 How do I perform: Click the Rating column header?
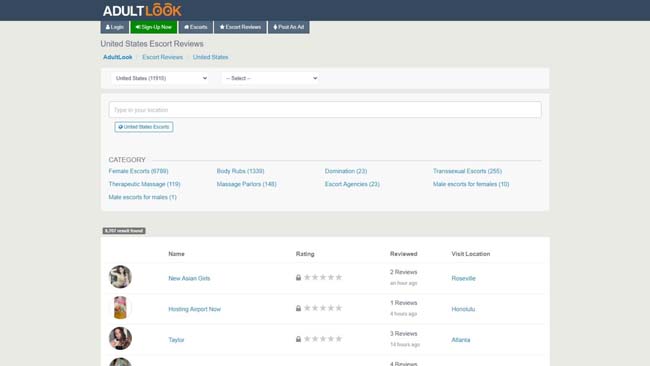click(305, 254)
